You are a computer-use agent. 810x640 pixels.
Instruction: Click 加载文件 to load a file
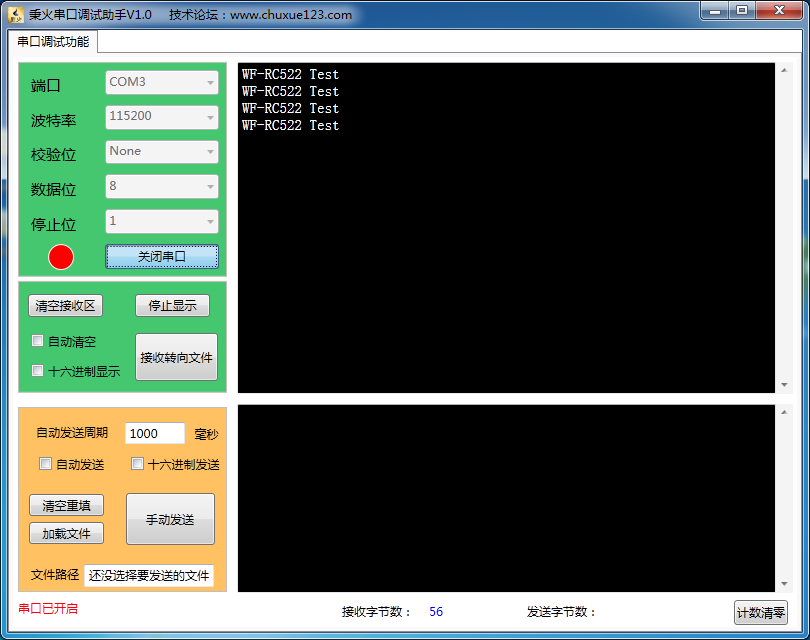click(66, 533)
